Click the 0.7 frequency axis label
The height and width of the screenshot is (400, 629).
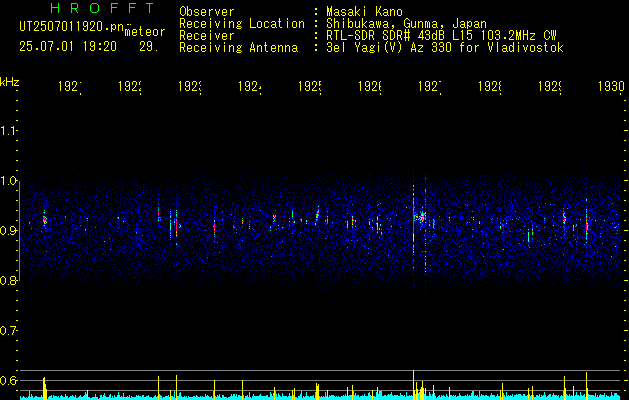point(9,331)
